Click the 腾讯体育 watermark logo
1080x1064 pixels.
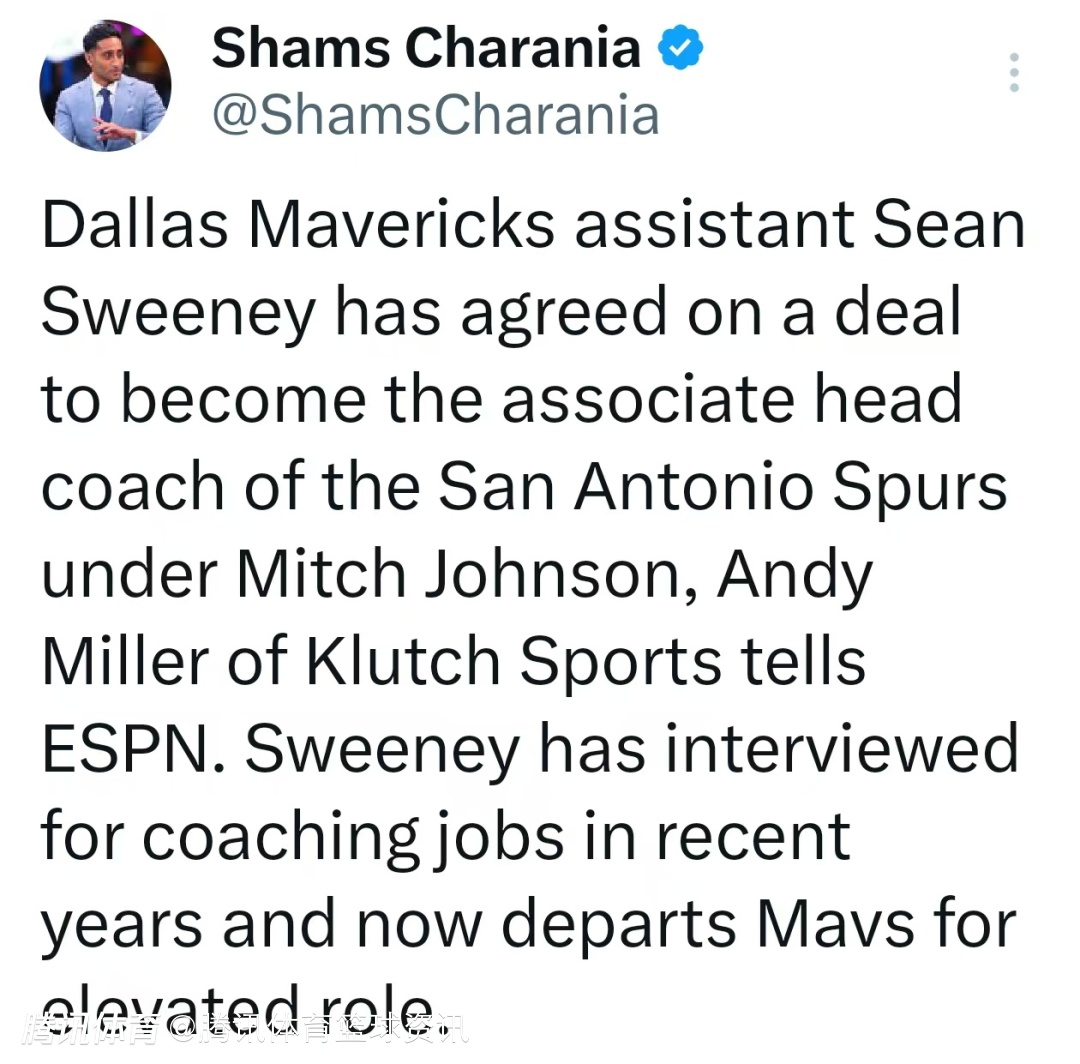[92, 1030]
